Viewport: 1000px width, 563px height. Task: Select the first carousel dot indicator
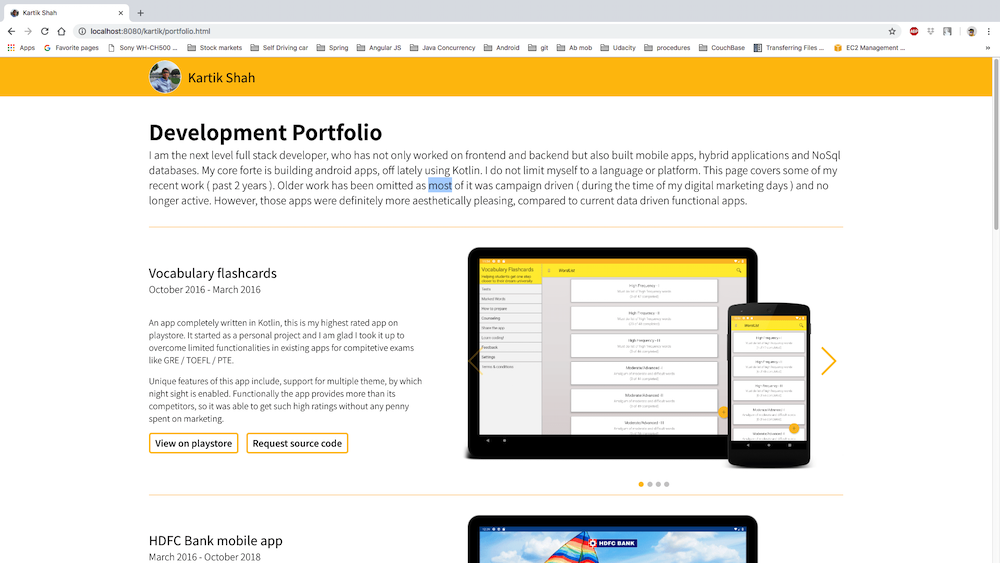click(641, 484)
